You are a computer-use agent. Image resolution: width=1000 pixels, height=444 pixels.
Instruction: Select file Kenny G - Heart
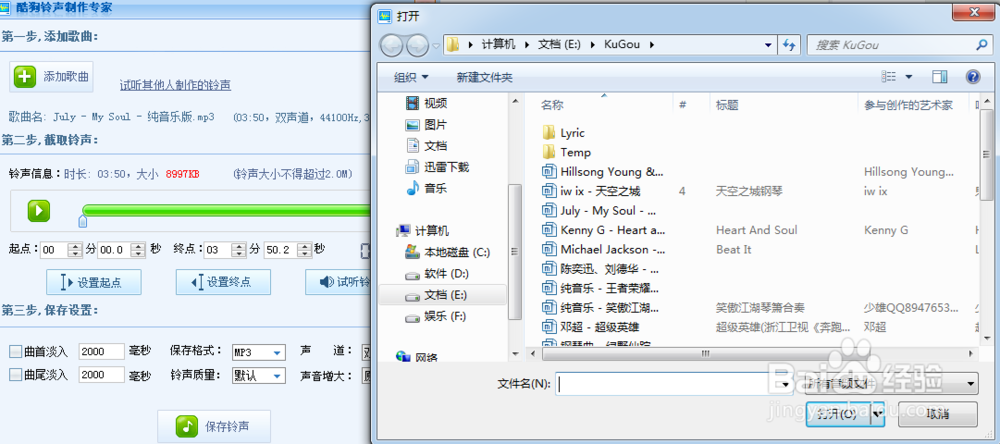click(603, 230)
